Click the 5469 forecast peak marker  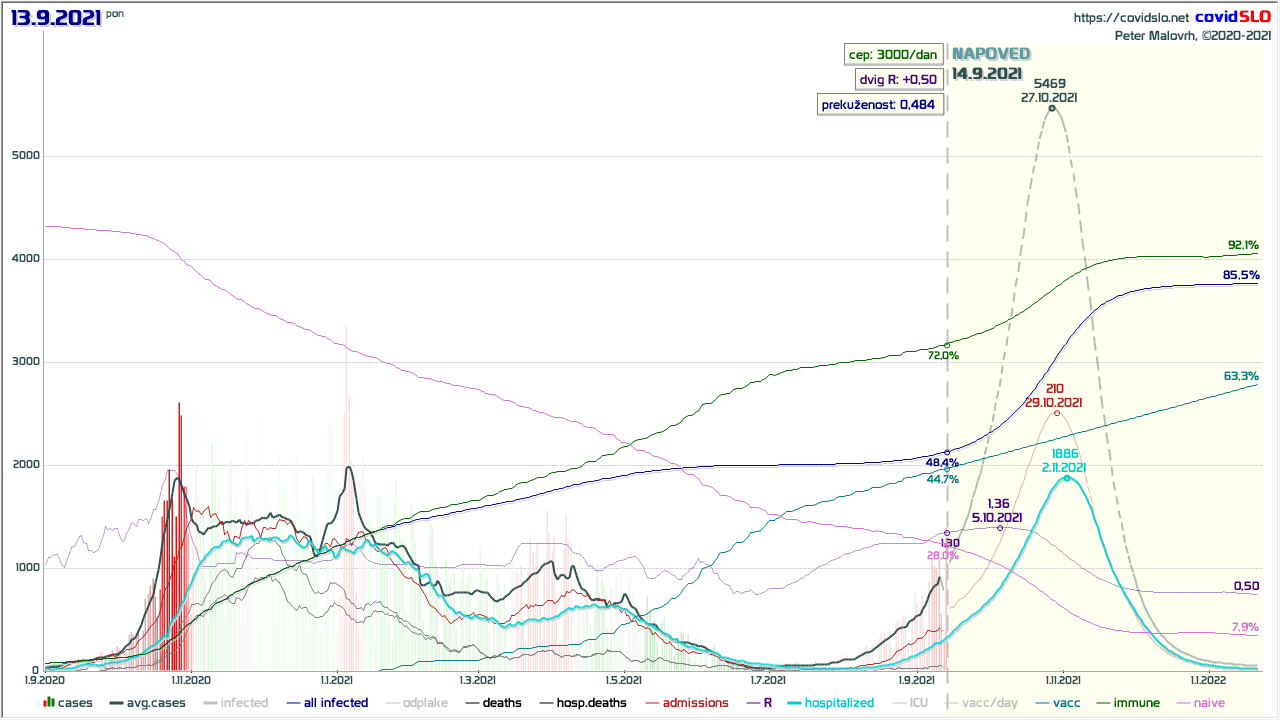[1052, 108]
